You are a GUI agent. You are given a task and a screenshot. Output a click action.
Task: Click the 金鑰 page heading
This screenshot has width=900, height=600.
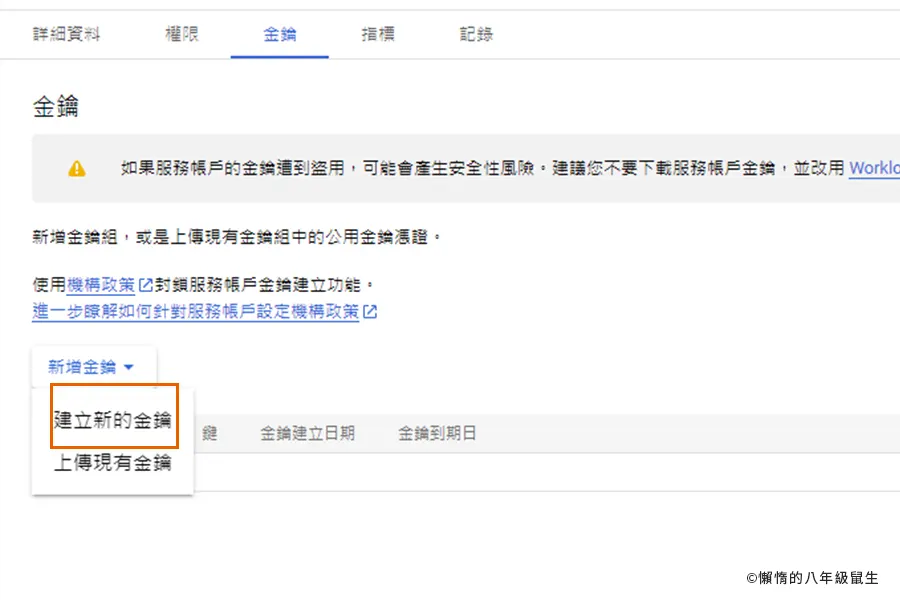[56, 107]
